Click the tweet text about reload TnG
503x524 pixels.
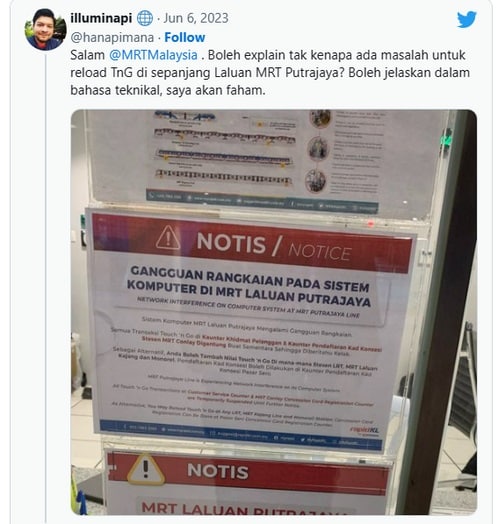[270, 73]
